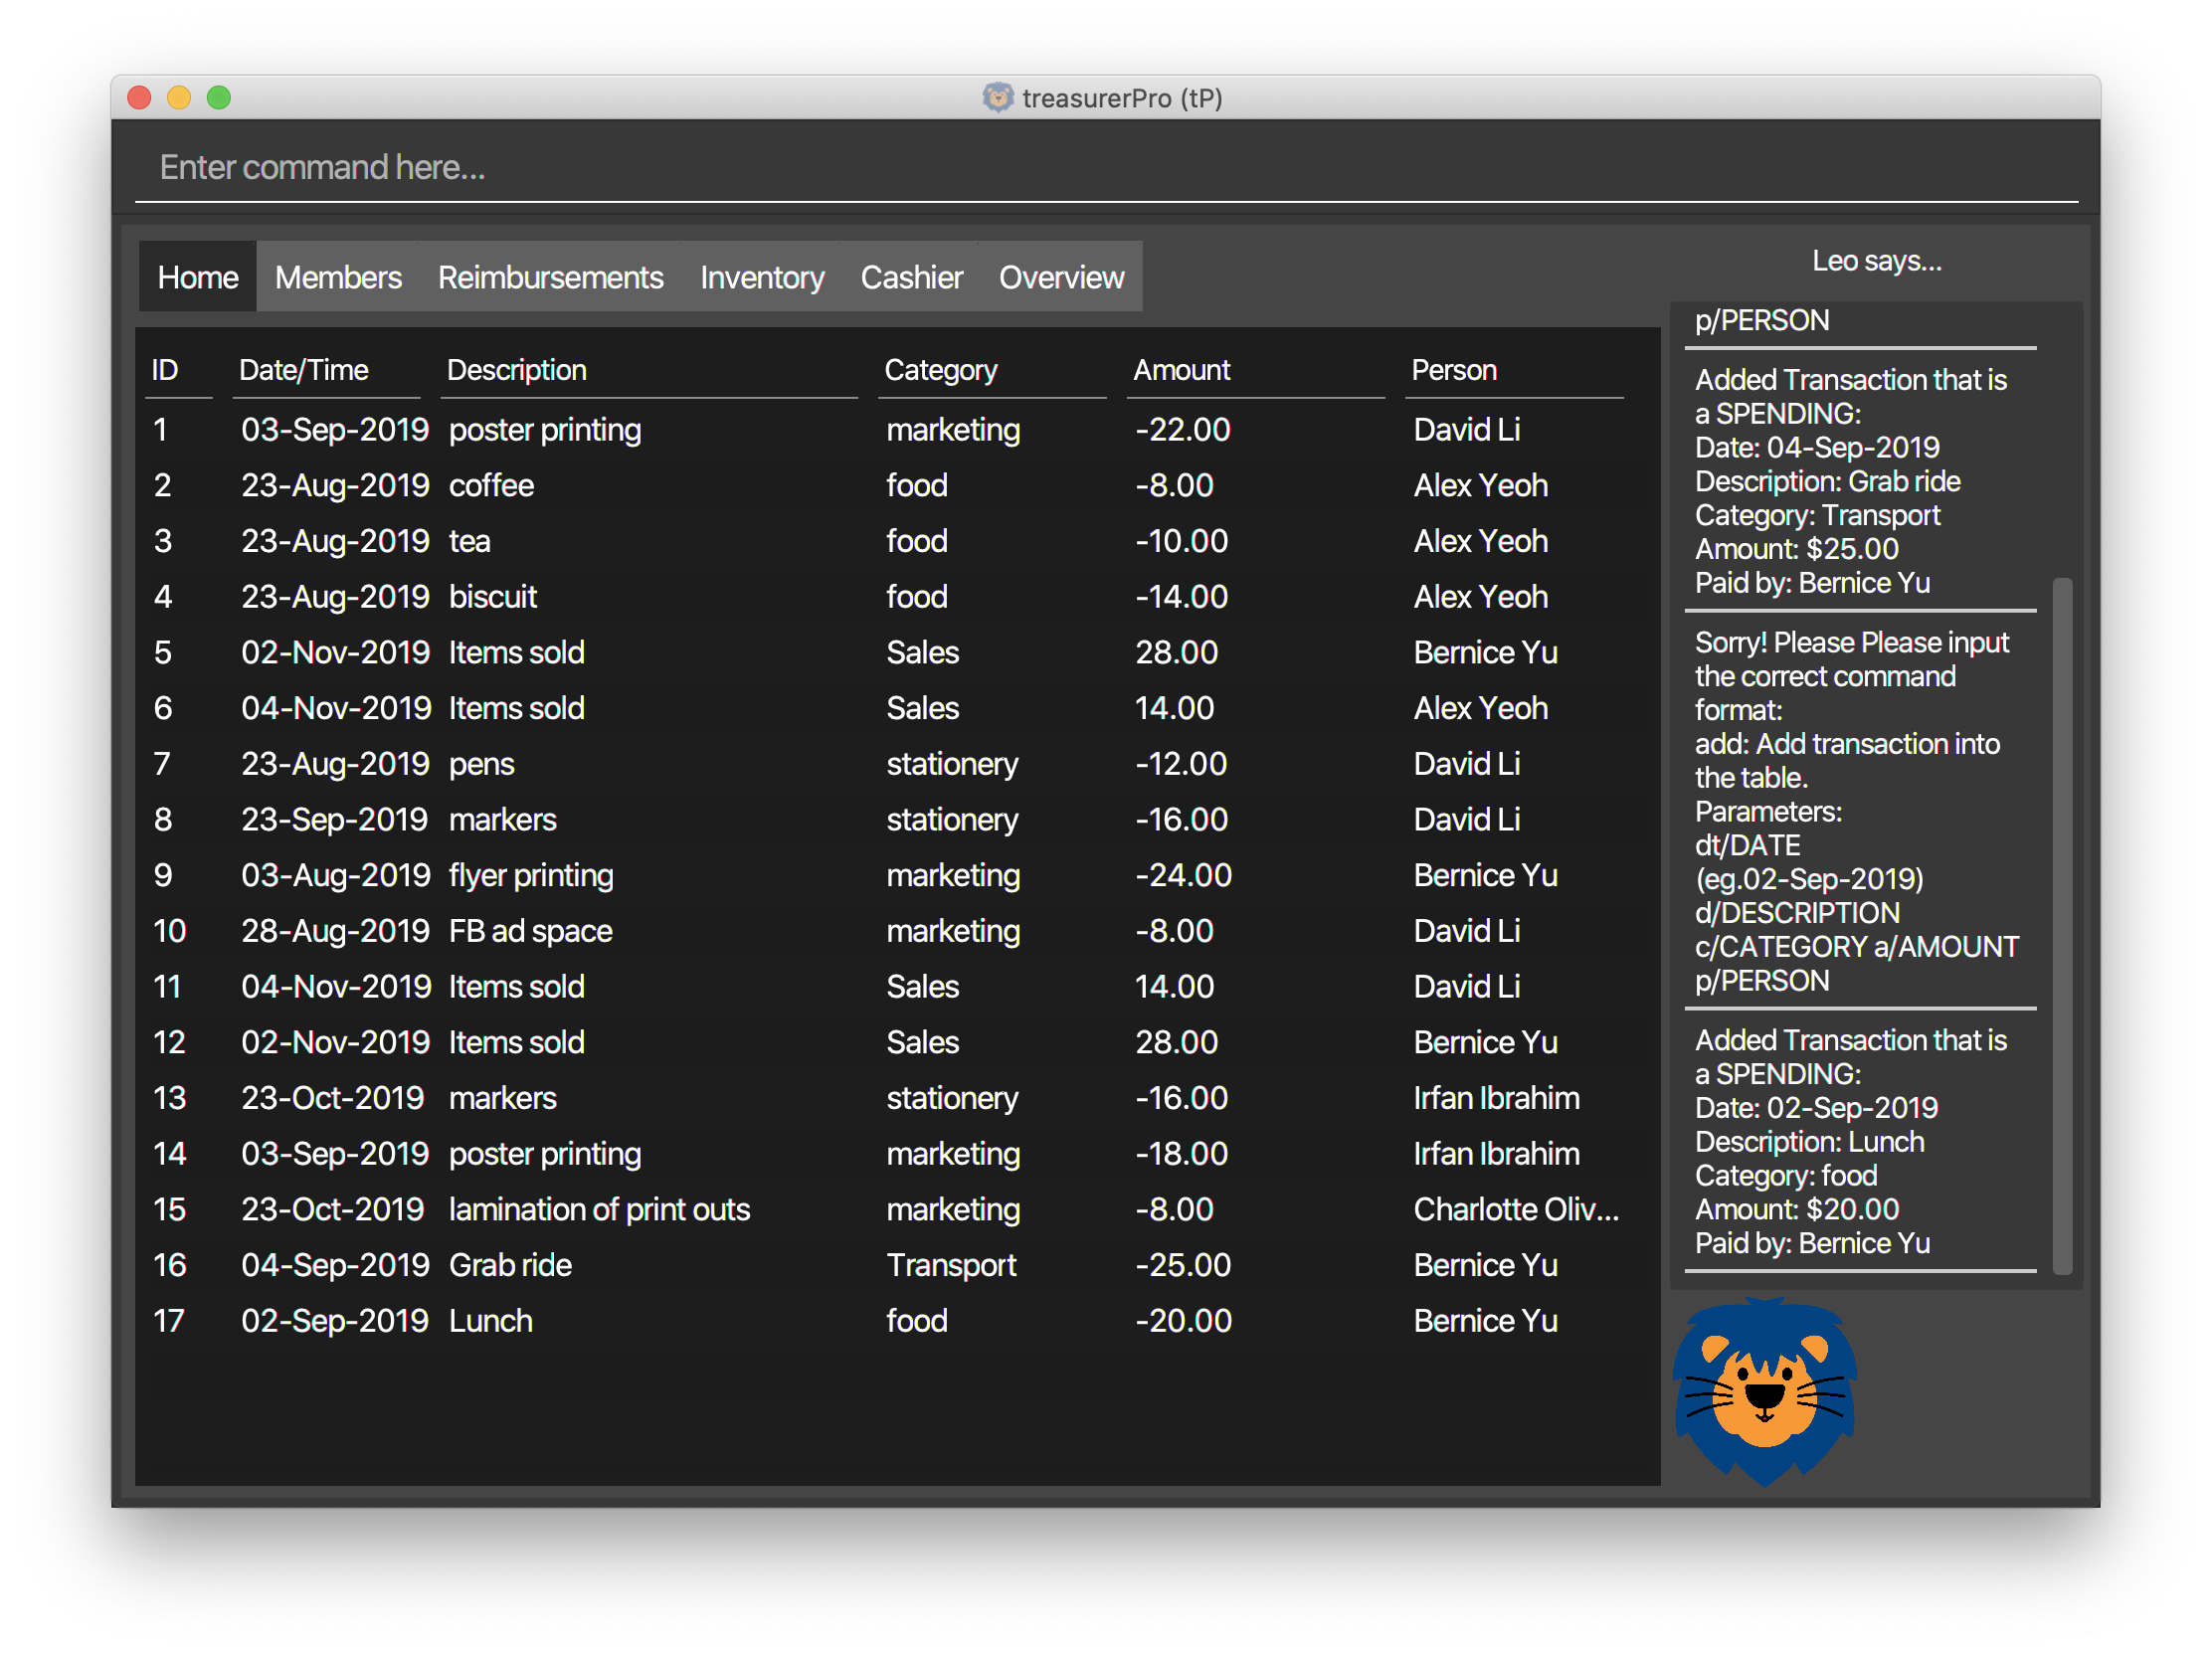Image resolution: width=2212 pixels, height=1655 pixels.
Task: Click 'David Li' in row 11
Action: pos(1467,987)
